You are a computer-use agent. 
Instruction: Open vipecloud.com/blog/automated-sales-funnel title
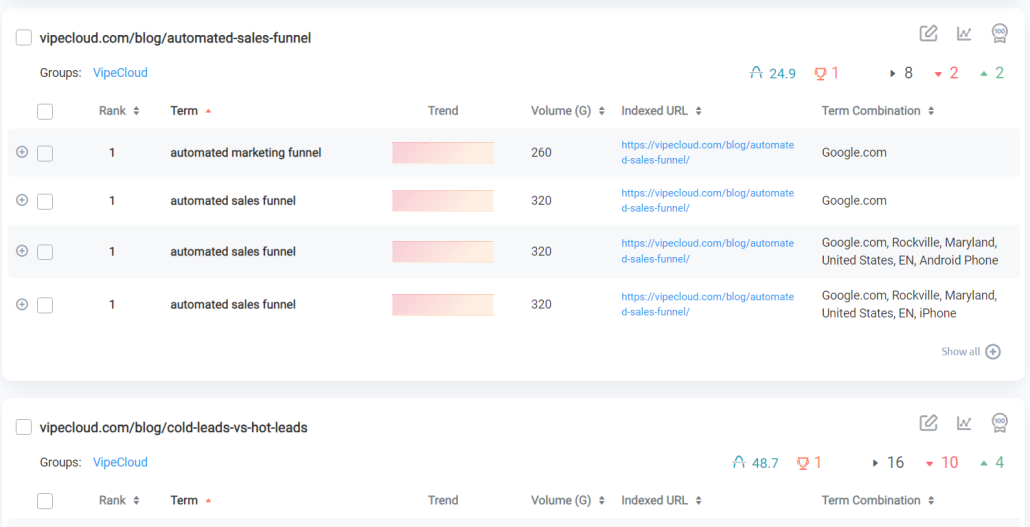[175, 38]
